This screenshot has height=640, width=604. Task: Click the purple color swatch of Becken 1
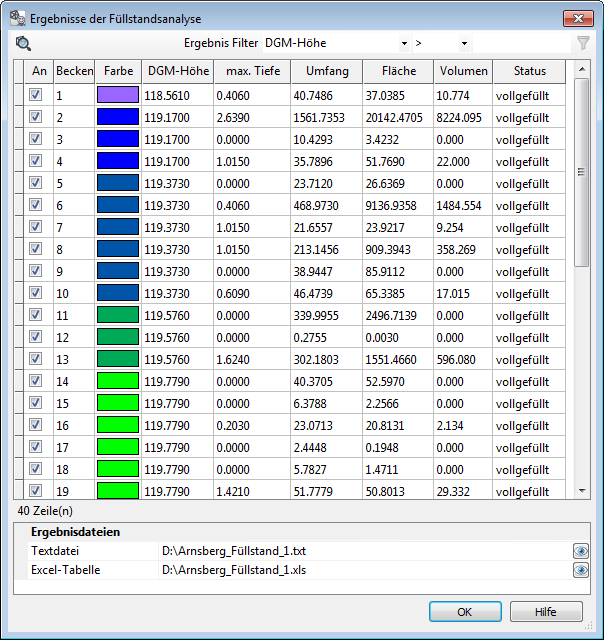tap(117, 95)
